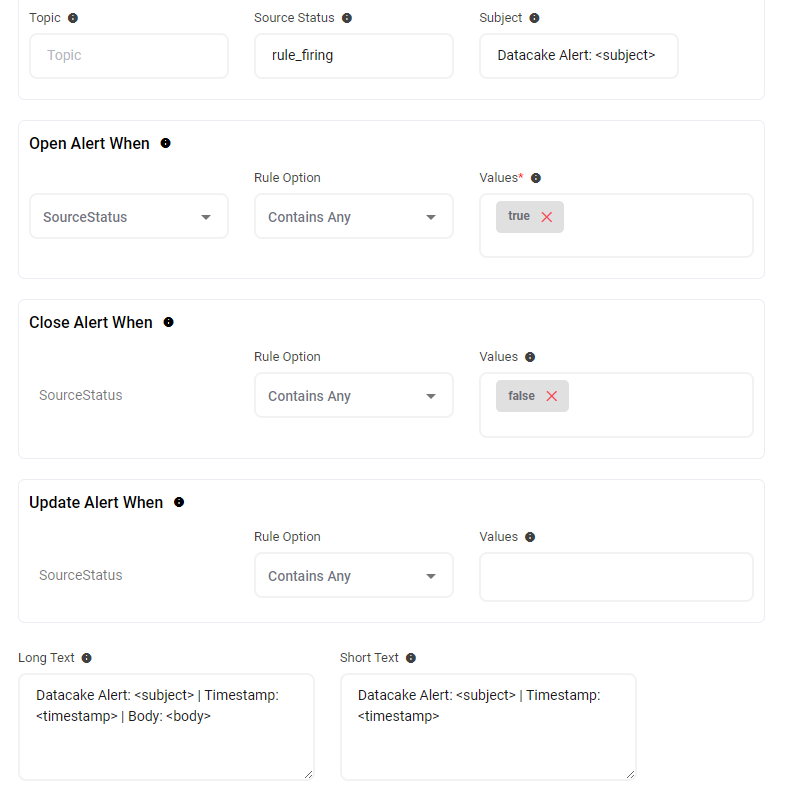This screenshot has width=795, height=794.
Task: Open Rule Option dropdown under Open Alert When
Action: pos(354,216)
